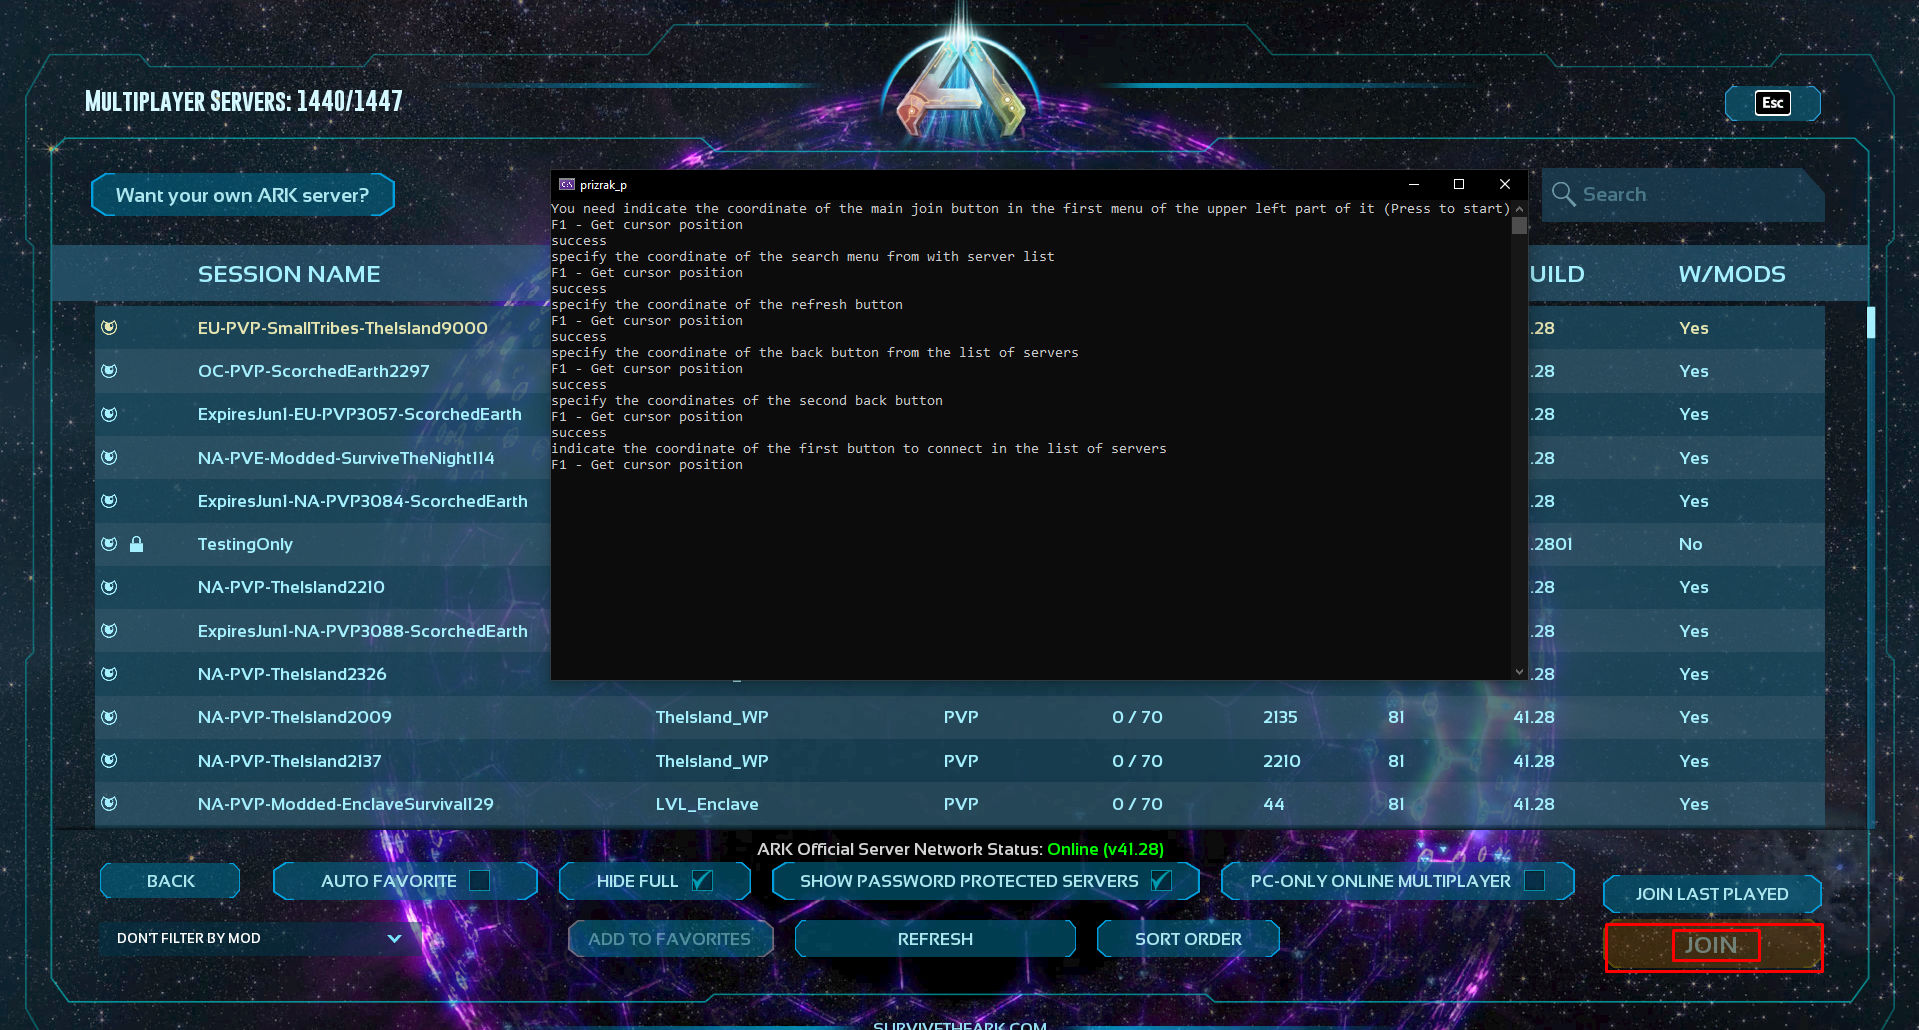The height and width of the screenshot is (1030, 1919).
Task: Select server NA-PVP-TheIsland2326
Action: pos(291,674)
